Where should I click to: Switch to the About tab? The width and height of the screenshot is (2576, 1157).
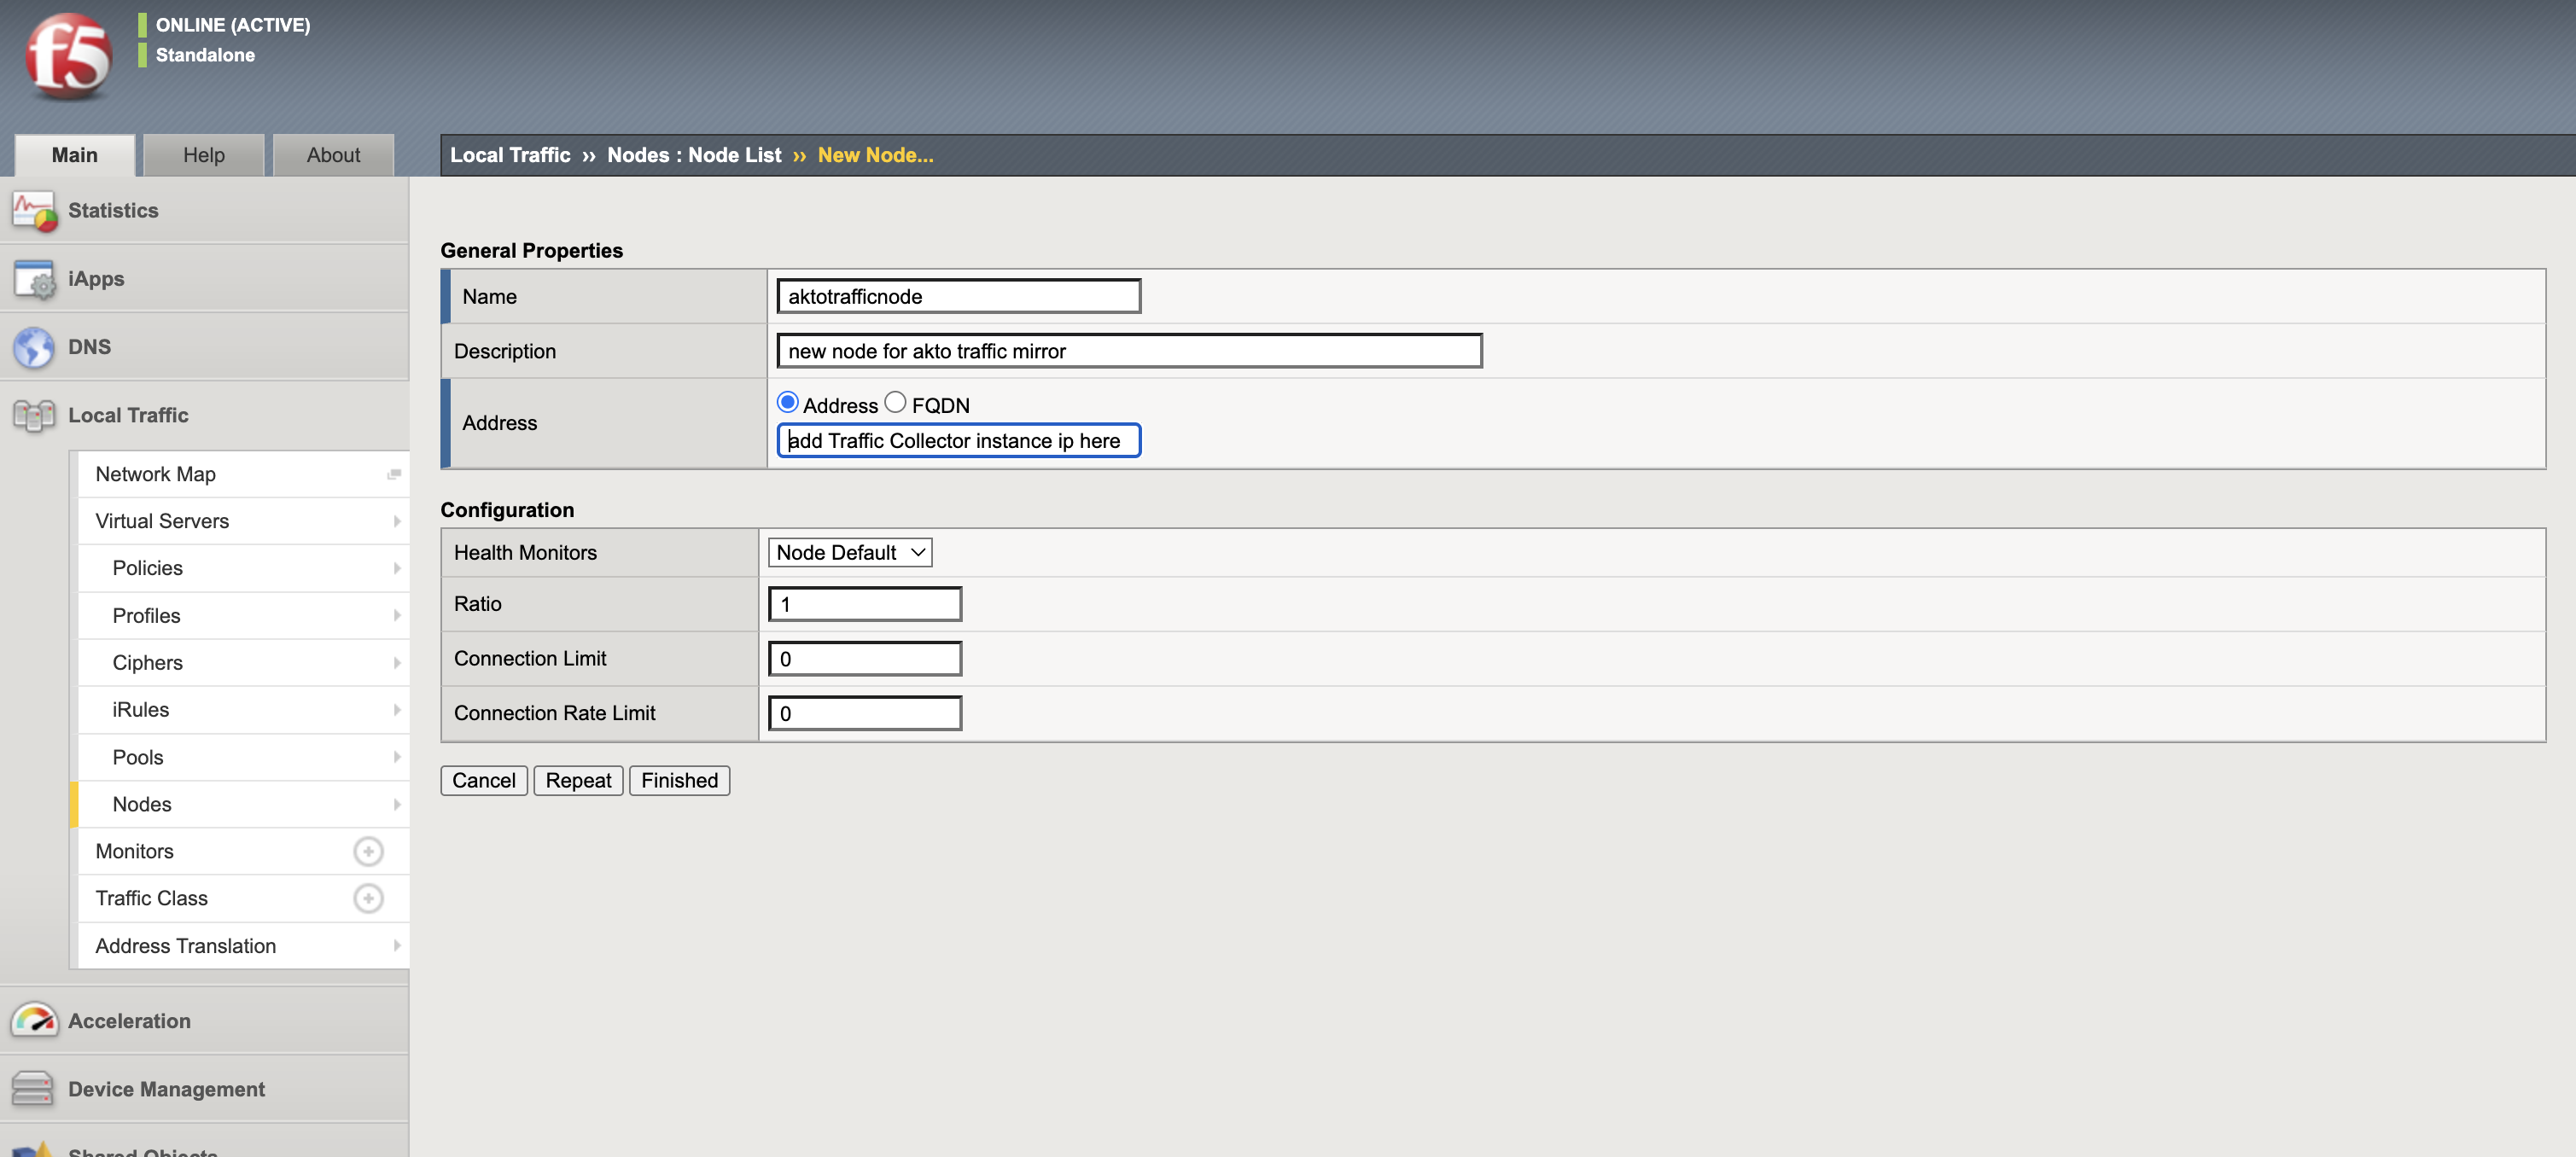(333, 155)
